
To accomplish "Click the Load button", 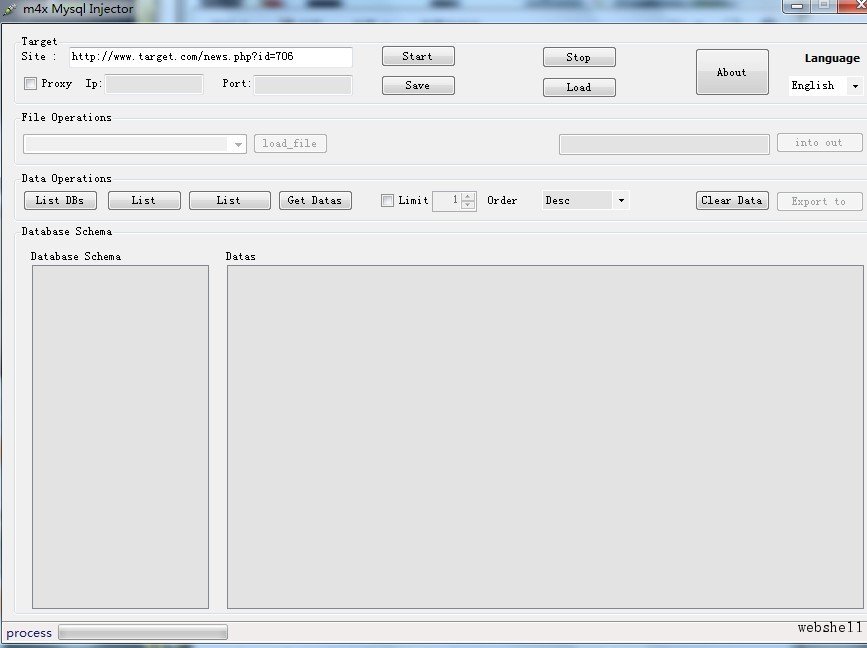I will (x=579, y=87).
